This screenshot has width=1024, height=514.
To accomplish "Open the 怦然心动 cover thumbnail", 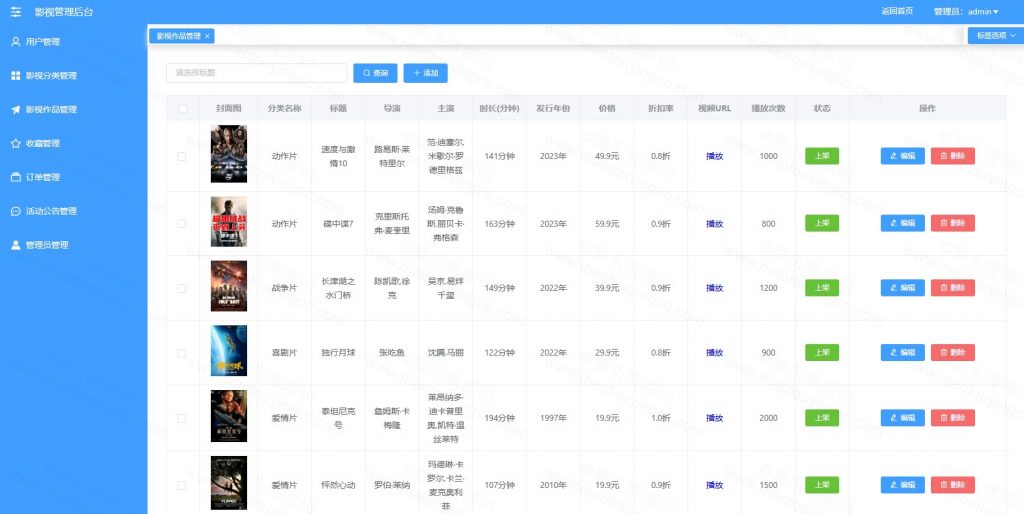I will click(x=229, y=483).
